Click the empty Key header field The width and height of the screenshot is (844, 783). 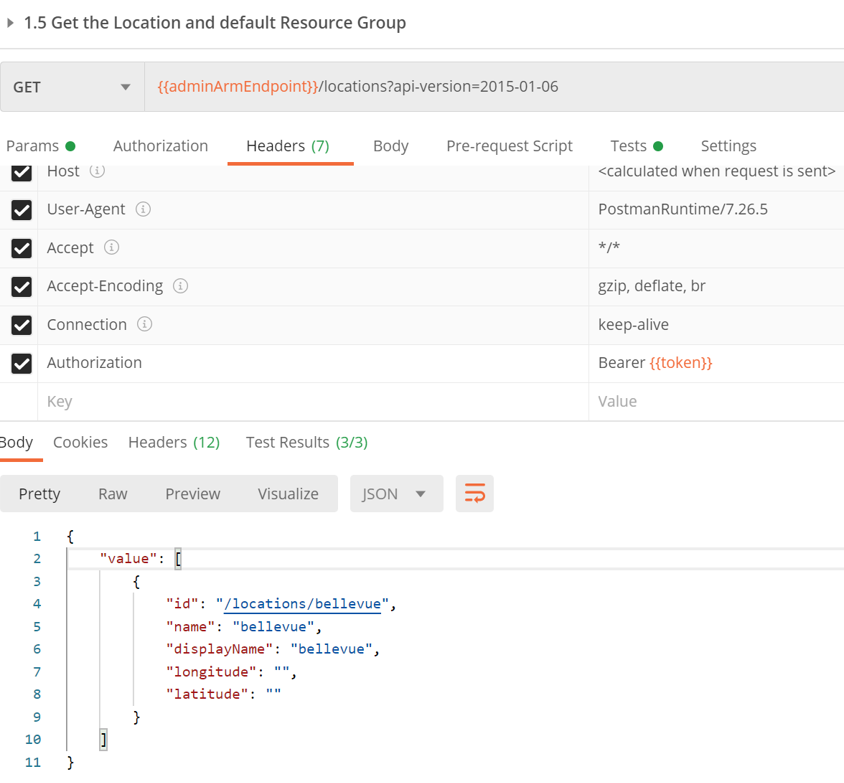click(313, 401)
